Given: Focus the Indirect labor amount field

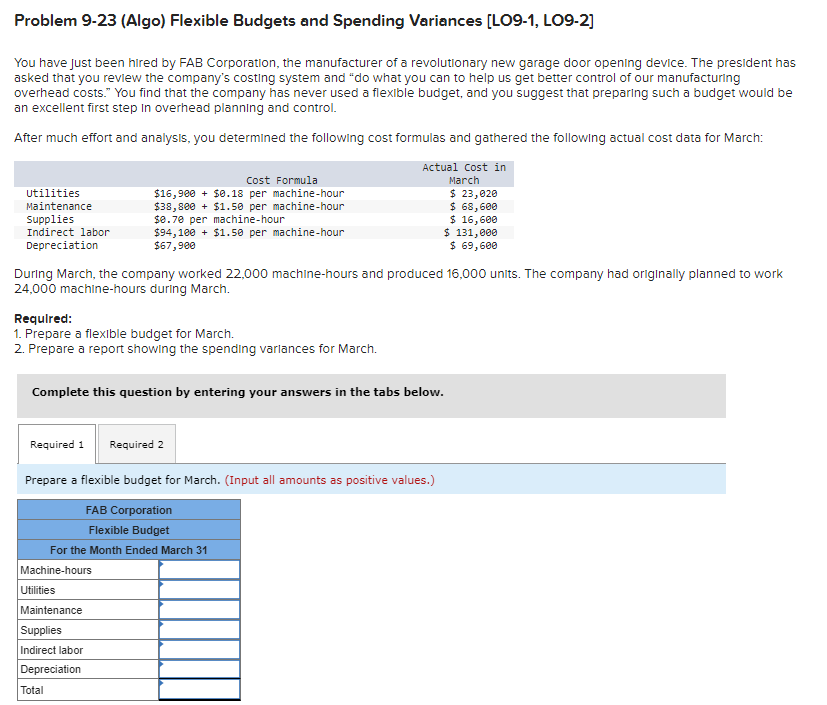Looking at the screenshot, I should [x=199, y=650].
